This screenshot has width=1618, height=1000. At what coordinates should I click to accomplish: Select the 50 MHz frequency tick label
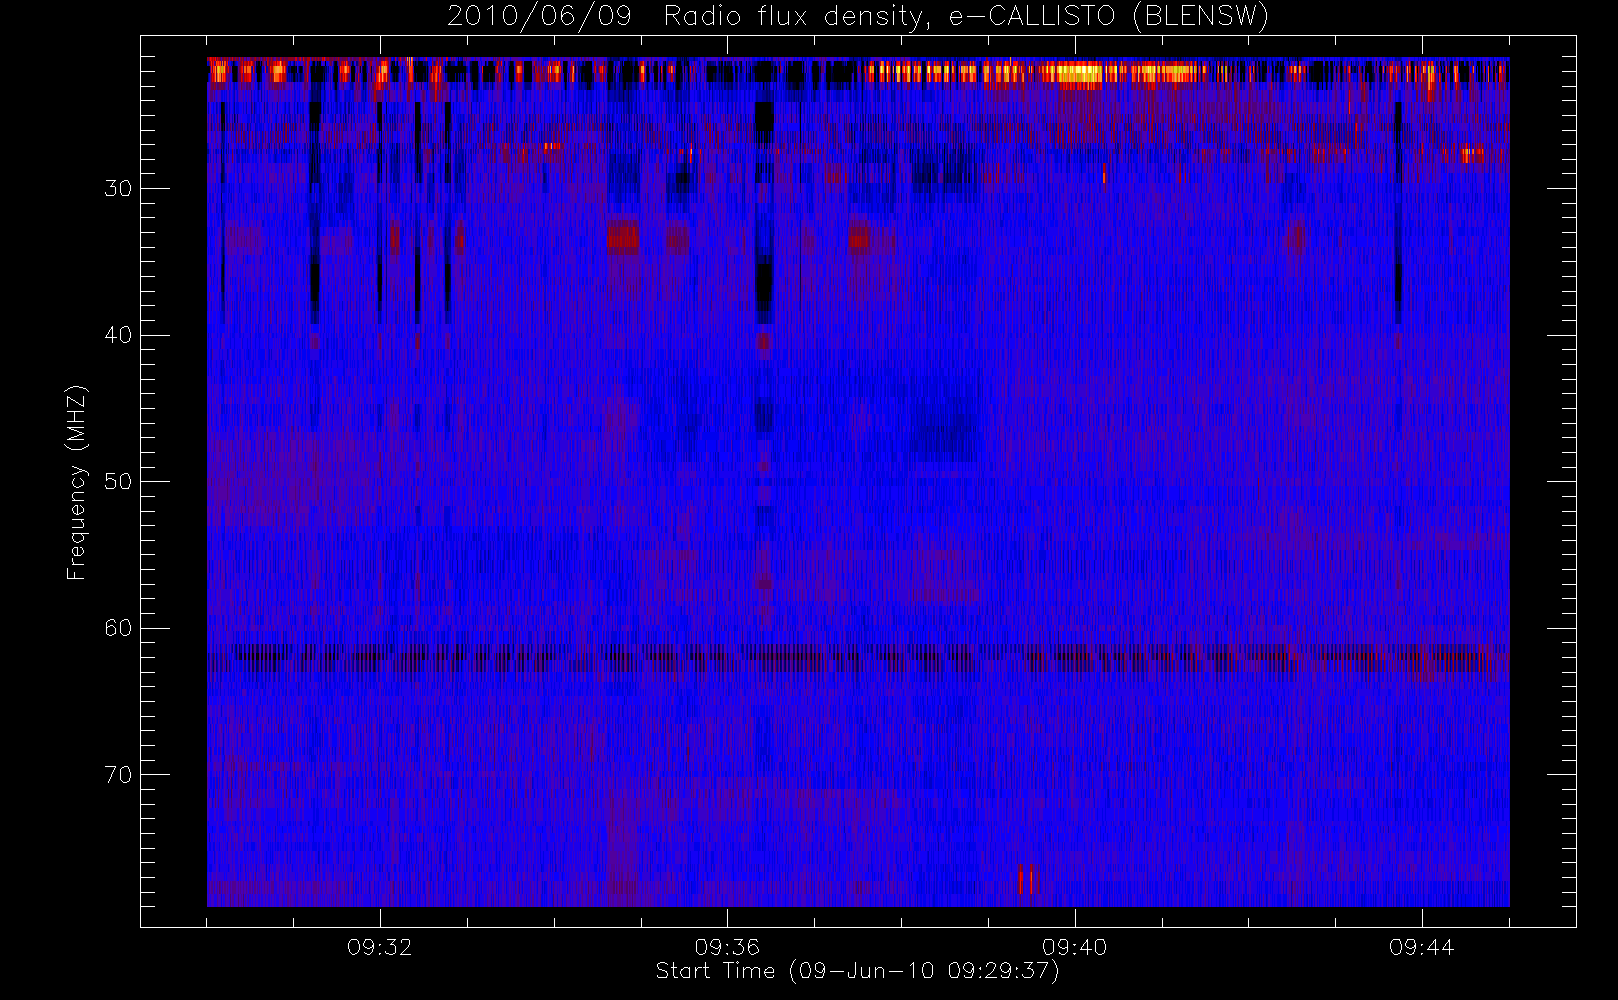click(x=118, y=481)
